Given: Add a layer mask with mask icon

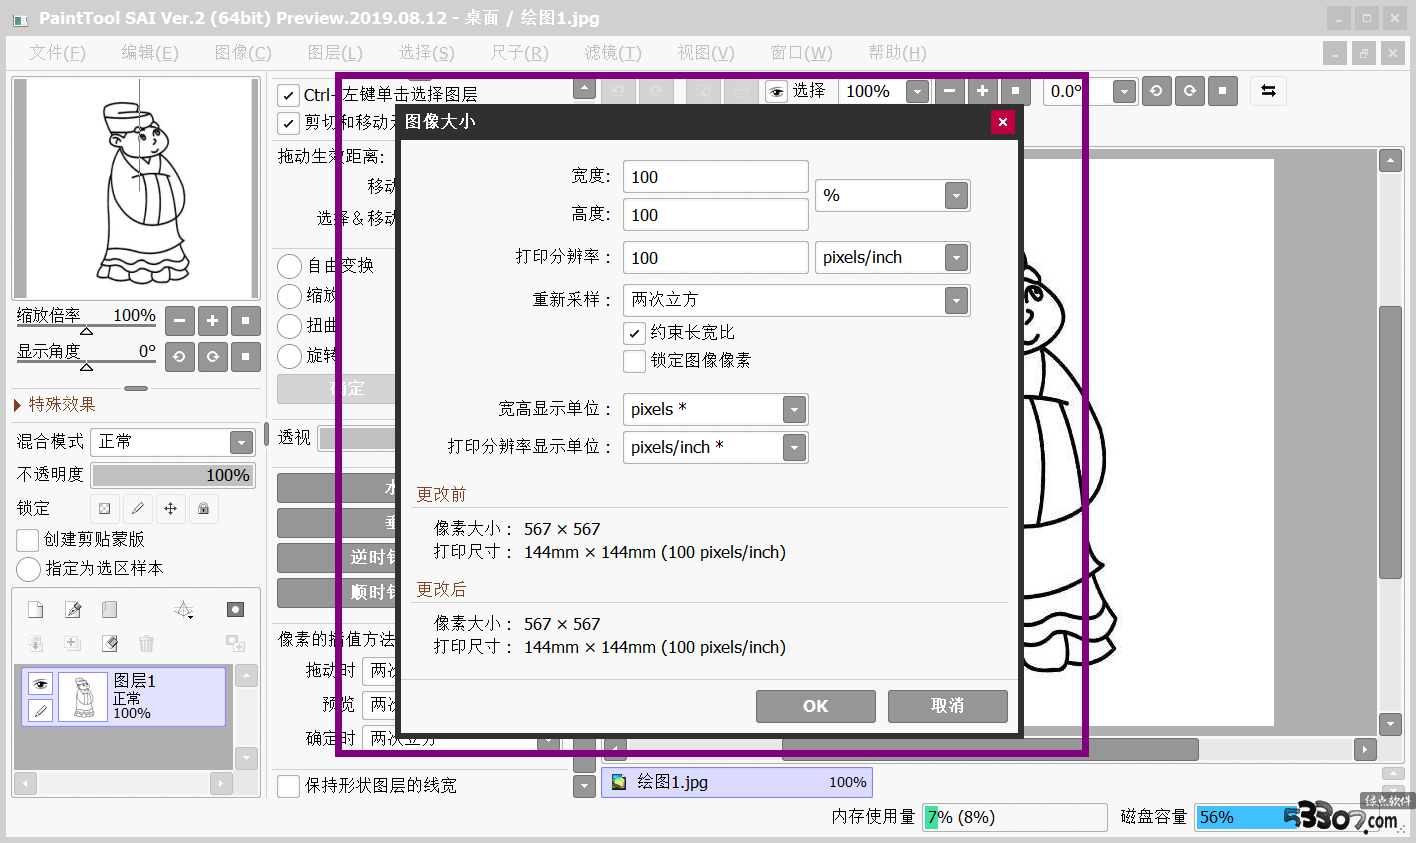Looking at the screenshot, I should (235, 610).
